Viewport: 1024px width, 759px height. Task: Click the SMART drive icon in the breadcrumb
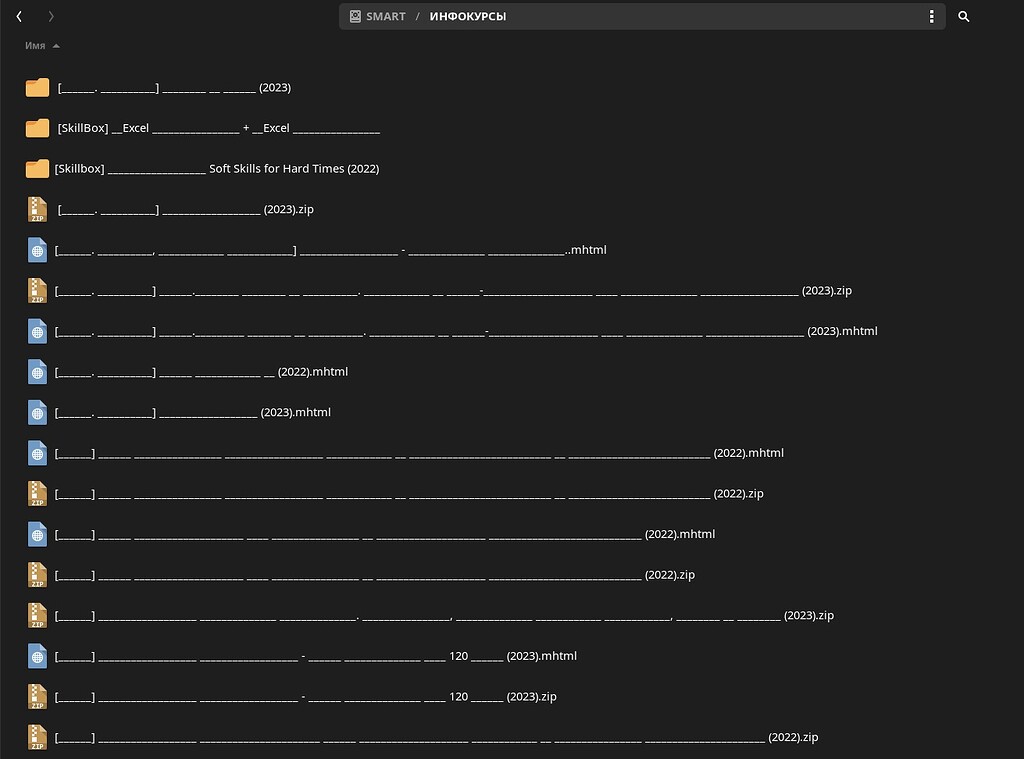pos(353,16)
